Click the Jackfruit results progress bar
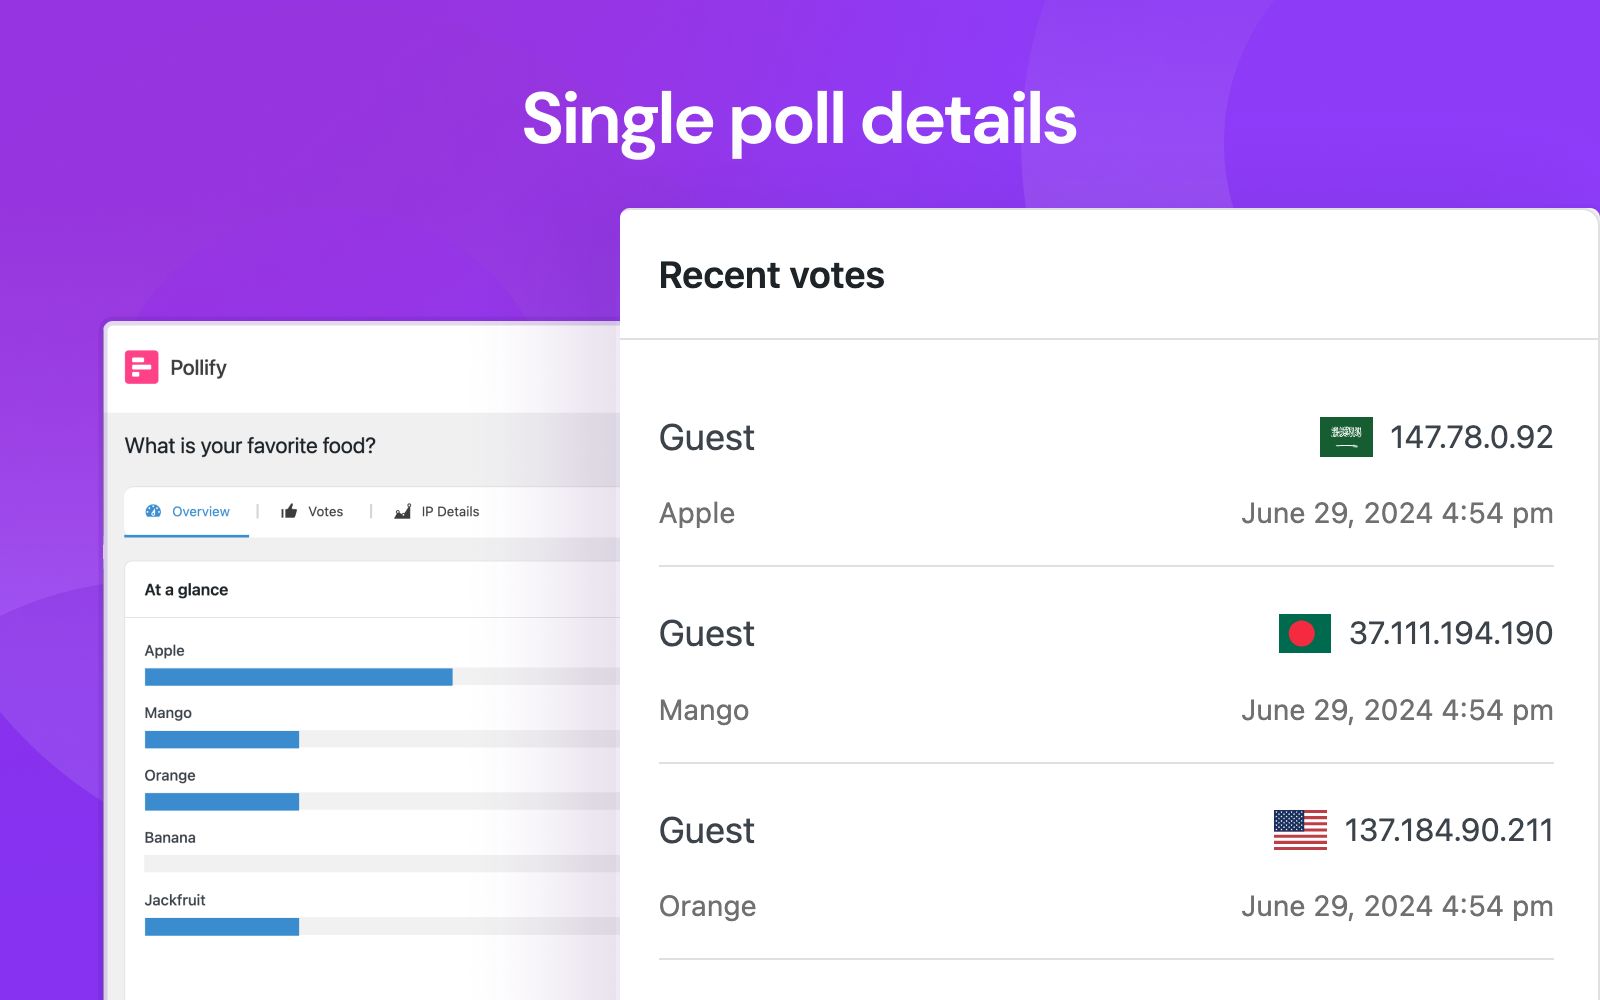 click(380, 927)
